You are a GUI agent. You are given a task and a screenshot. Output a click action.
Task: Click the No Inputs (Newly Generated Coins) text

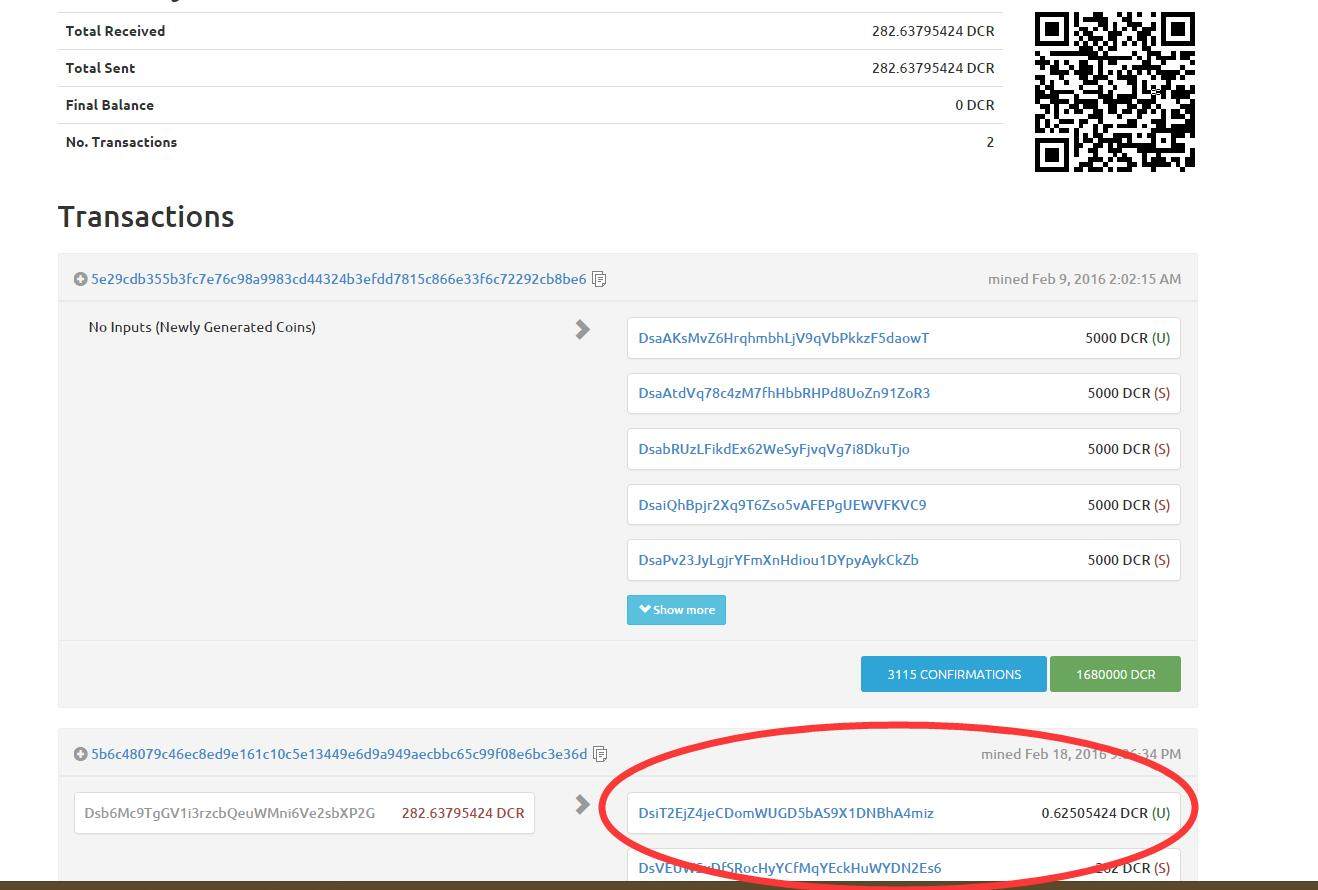[202, 327]
